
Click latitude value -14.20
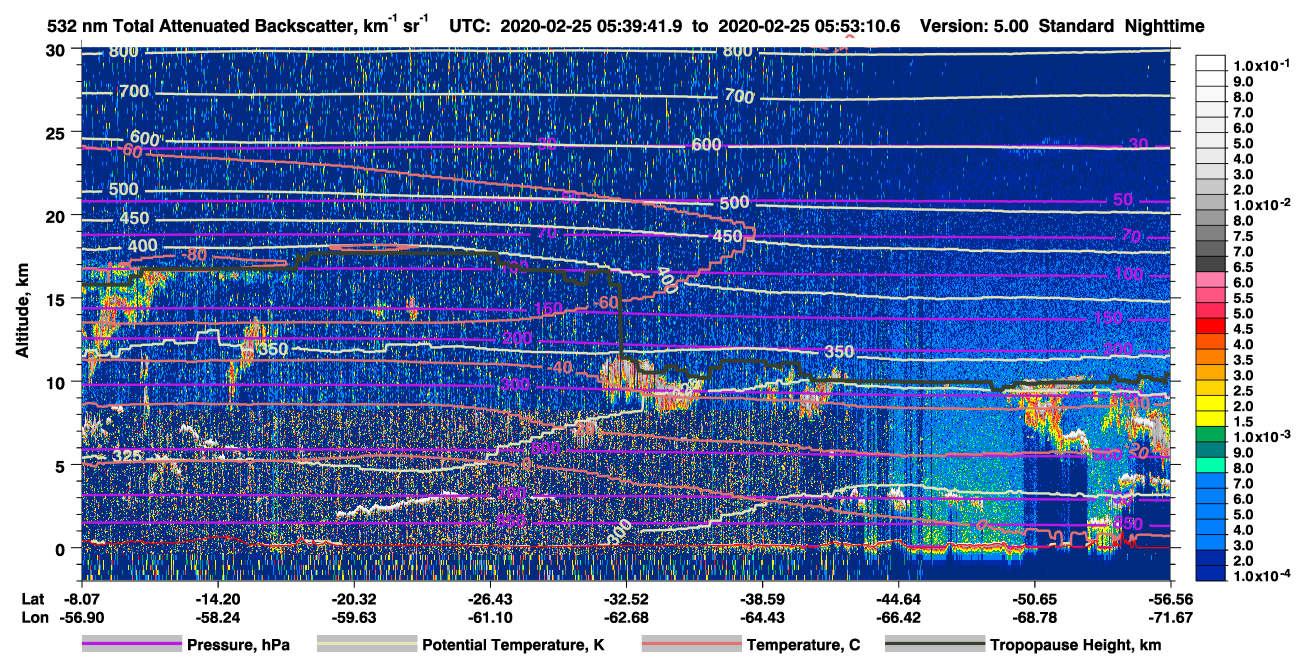click(217, 599)
